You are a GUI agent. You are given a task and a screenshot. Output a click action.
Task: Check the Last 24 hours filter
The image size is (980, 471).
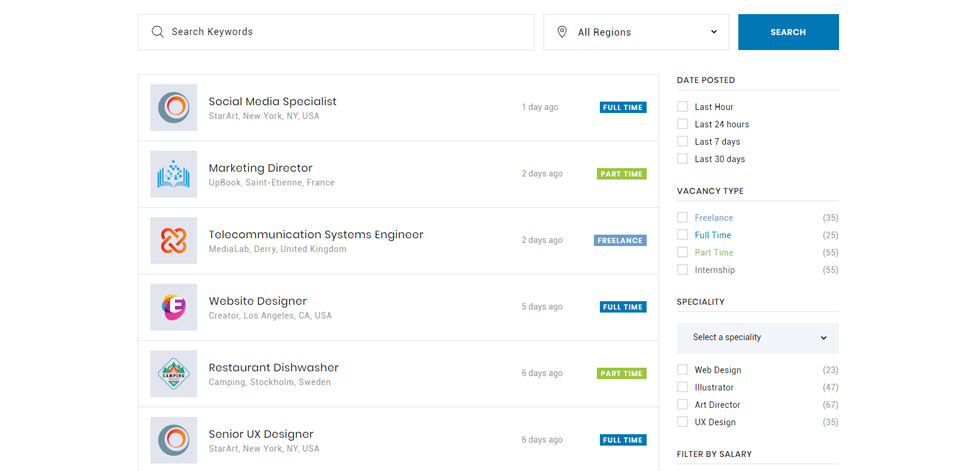[682, 124]
